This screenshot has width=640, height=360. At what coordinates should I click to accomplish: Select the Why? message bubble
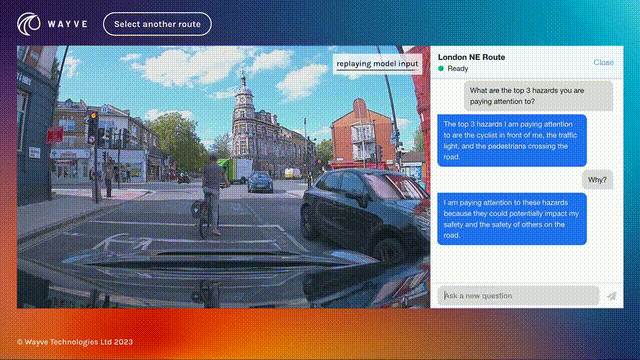click(597, 180)
